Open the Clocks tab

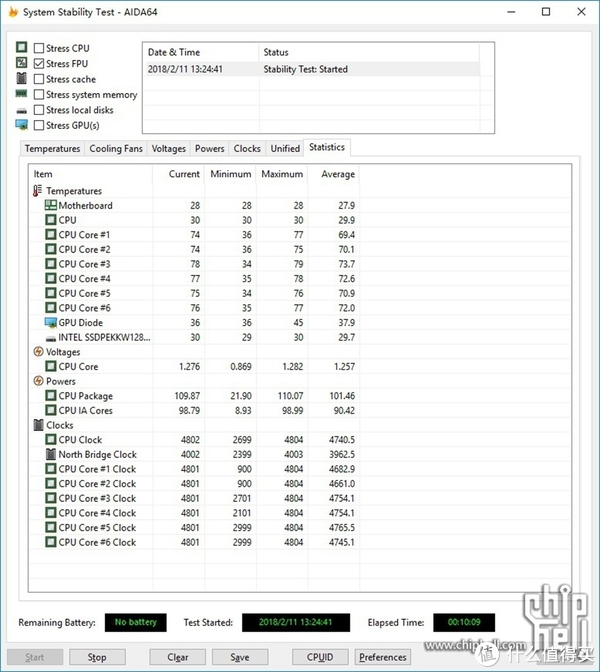pyautogui.click(x=247, y=149)
